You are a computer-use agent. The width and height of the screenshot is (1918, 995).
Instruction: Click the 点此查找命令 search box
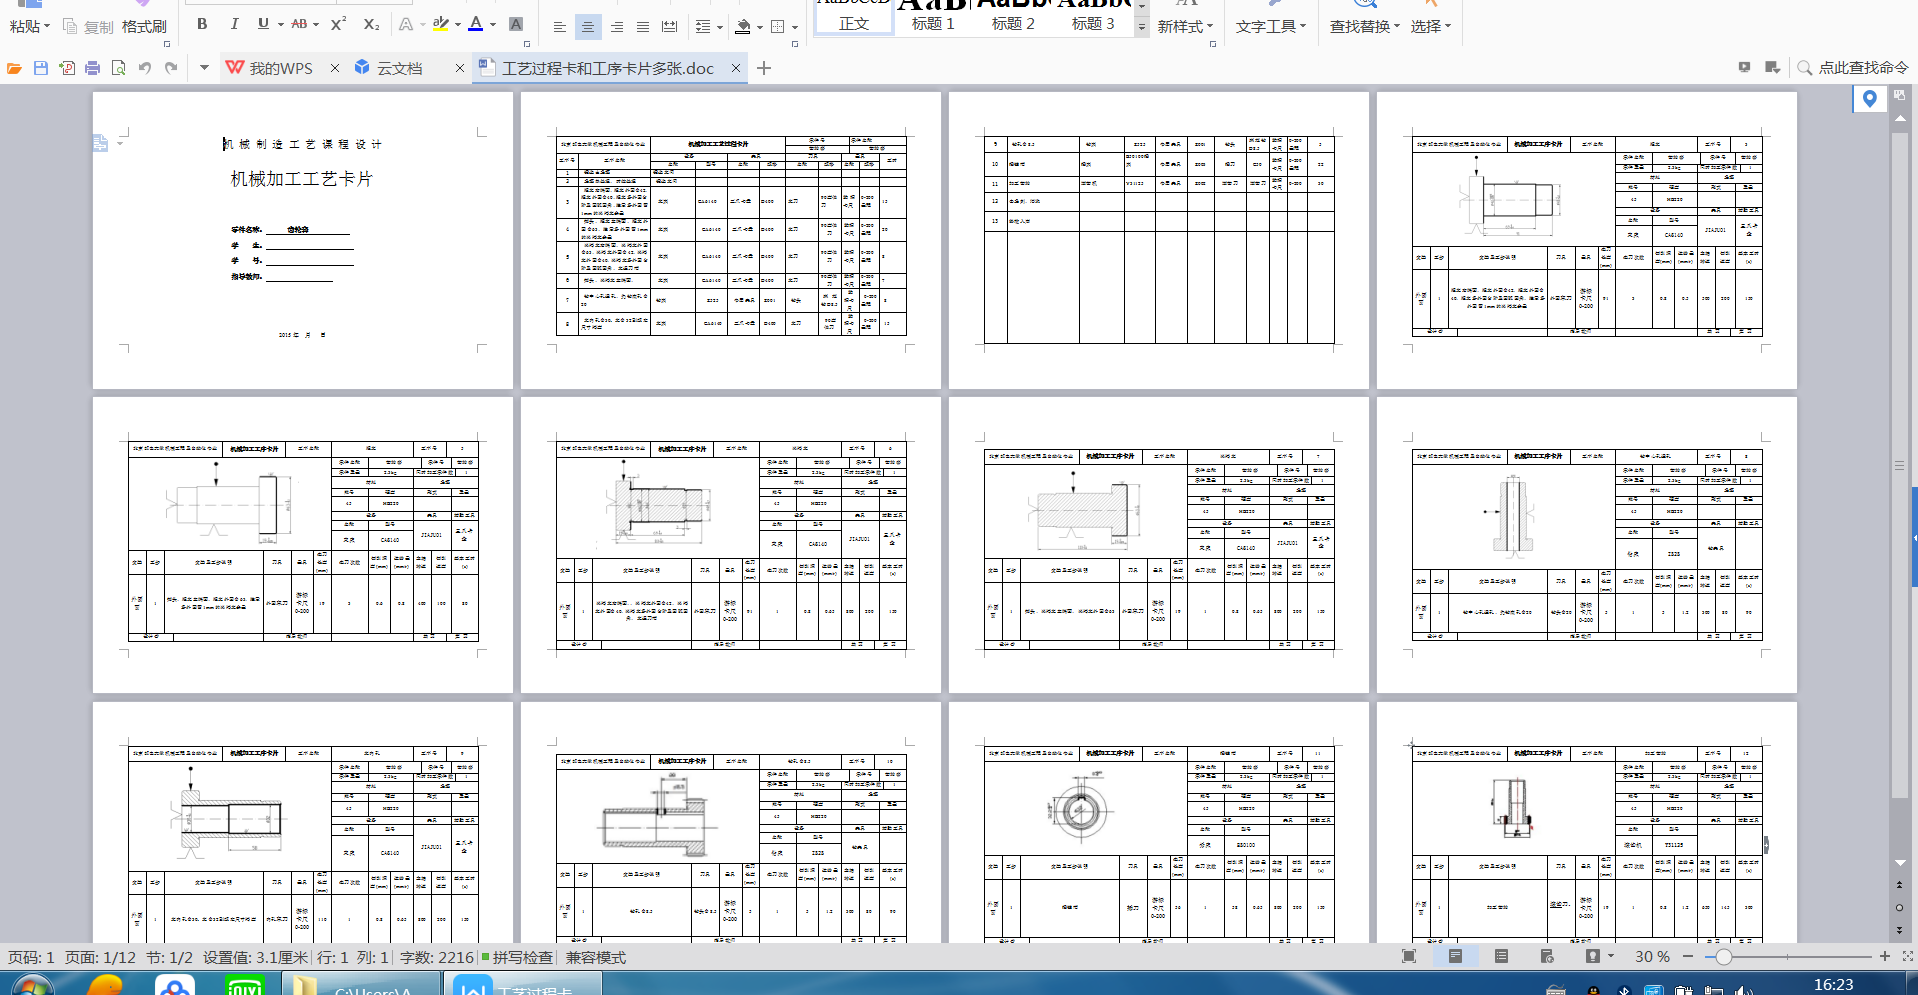(1853, 68)
